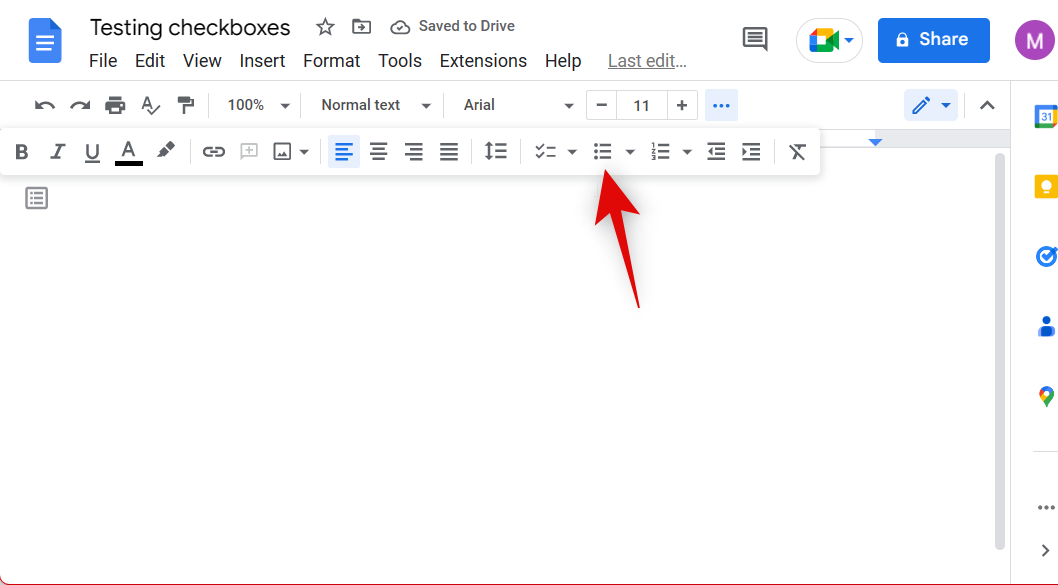
Task: Open the Extensions menu
Action: click(x=483, y=60)
